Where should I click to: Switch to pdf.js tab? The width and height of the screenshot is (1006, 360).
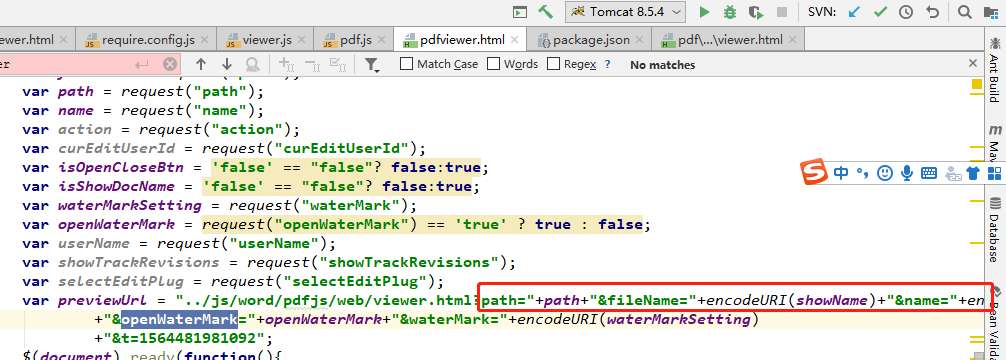[x=354, y=40]
